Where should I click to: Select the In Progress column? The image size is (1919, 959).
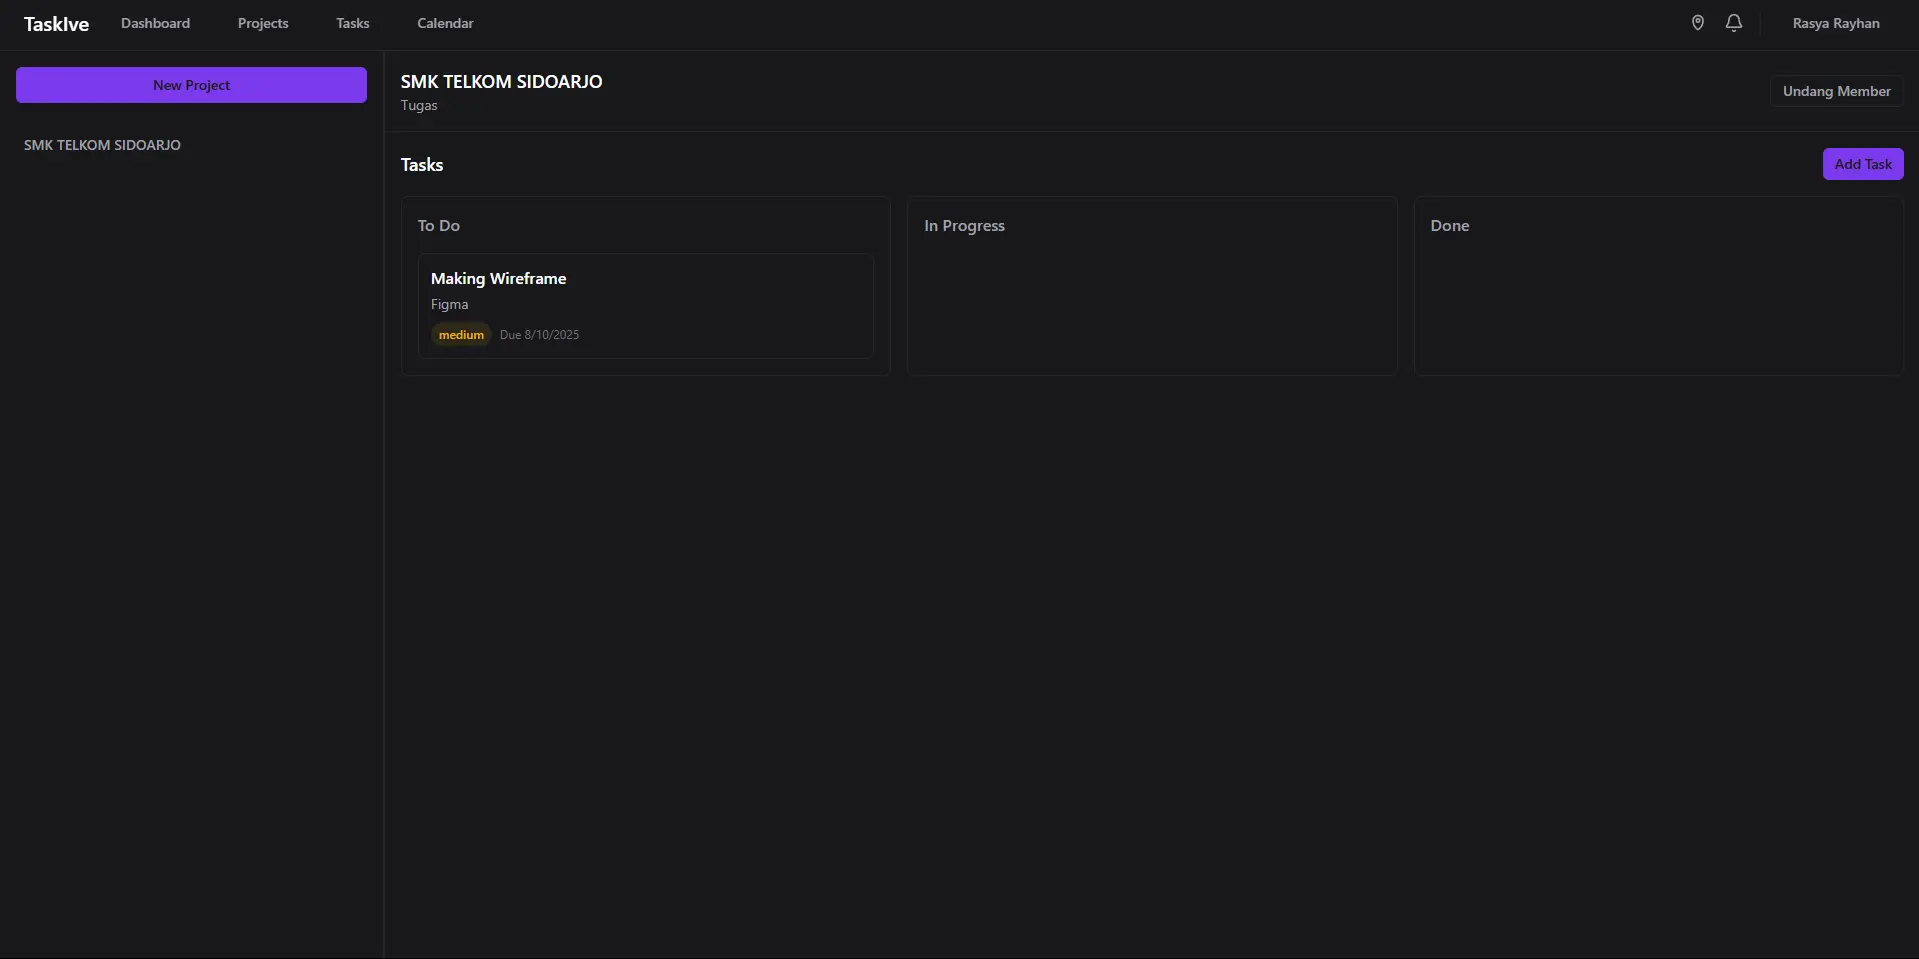(x=964, y=226)
